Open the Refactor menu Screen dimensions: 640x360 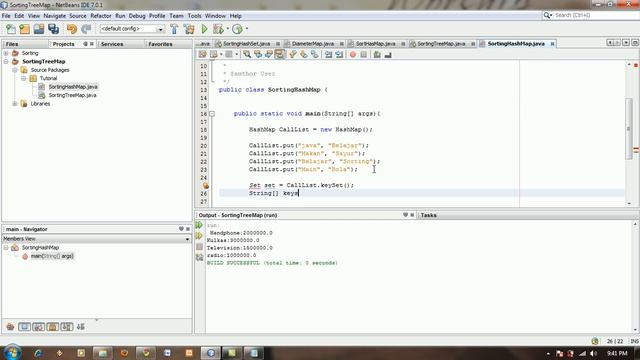(x=101, y=16)
